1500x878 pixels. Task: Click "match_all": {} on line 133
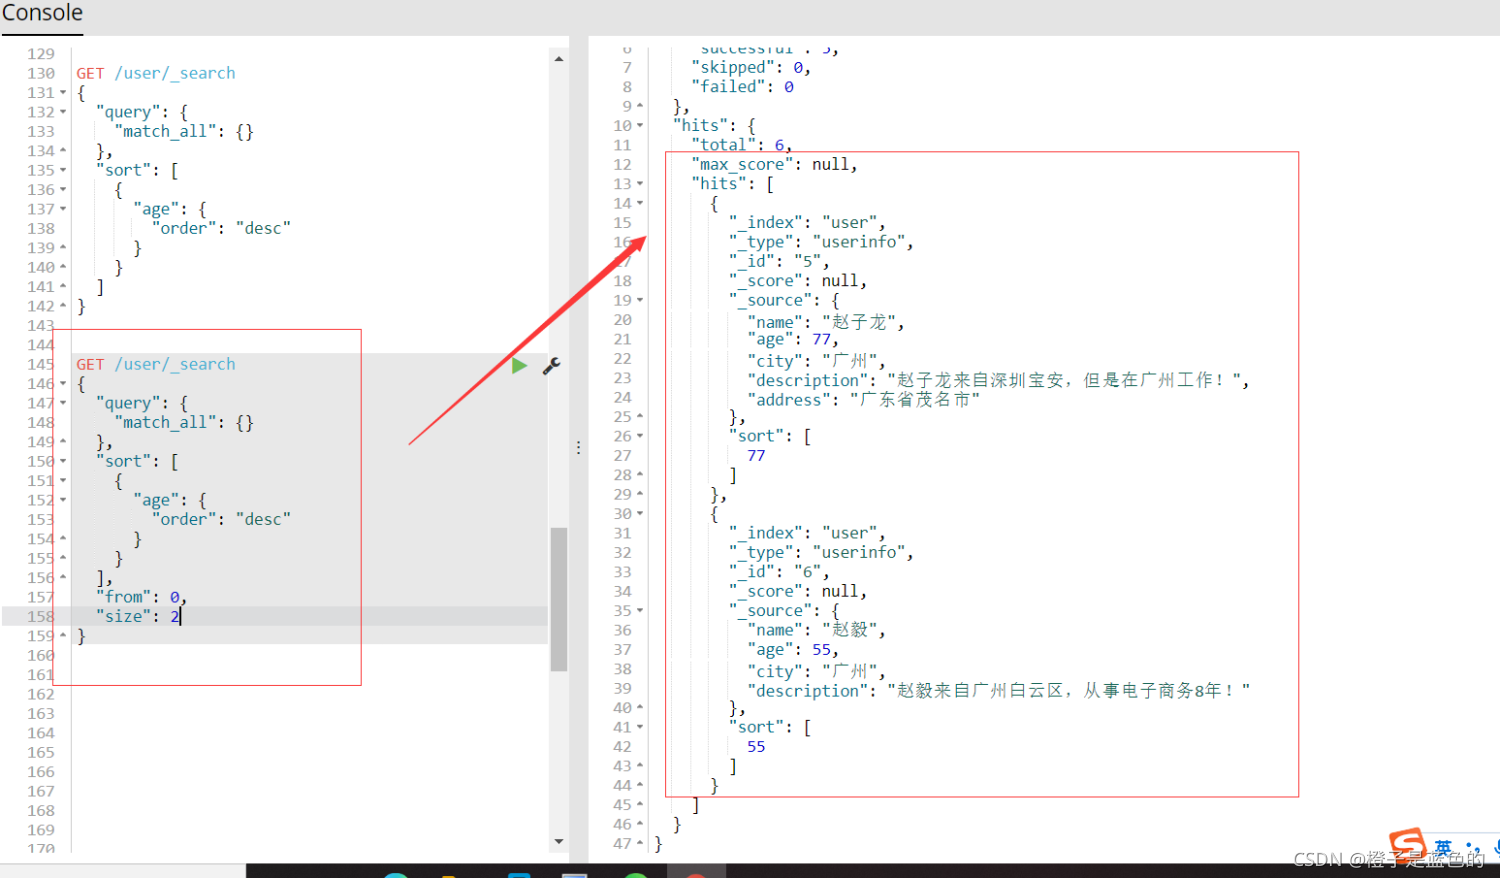pos(184,131)
